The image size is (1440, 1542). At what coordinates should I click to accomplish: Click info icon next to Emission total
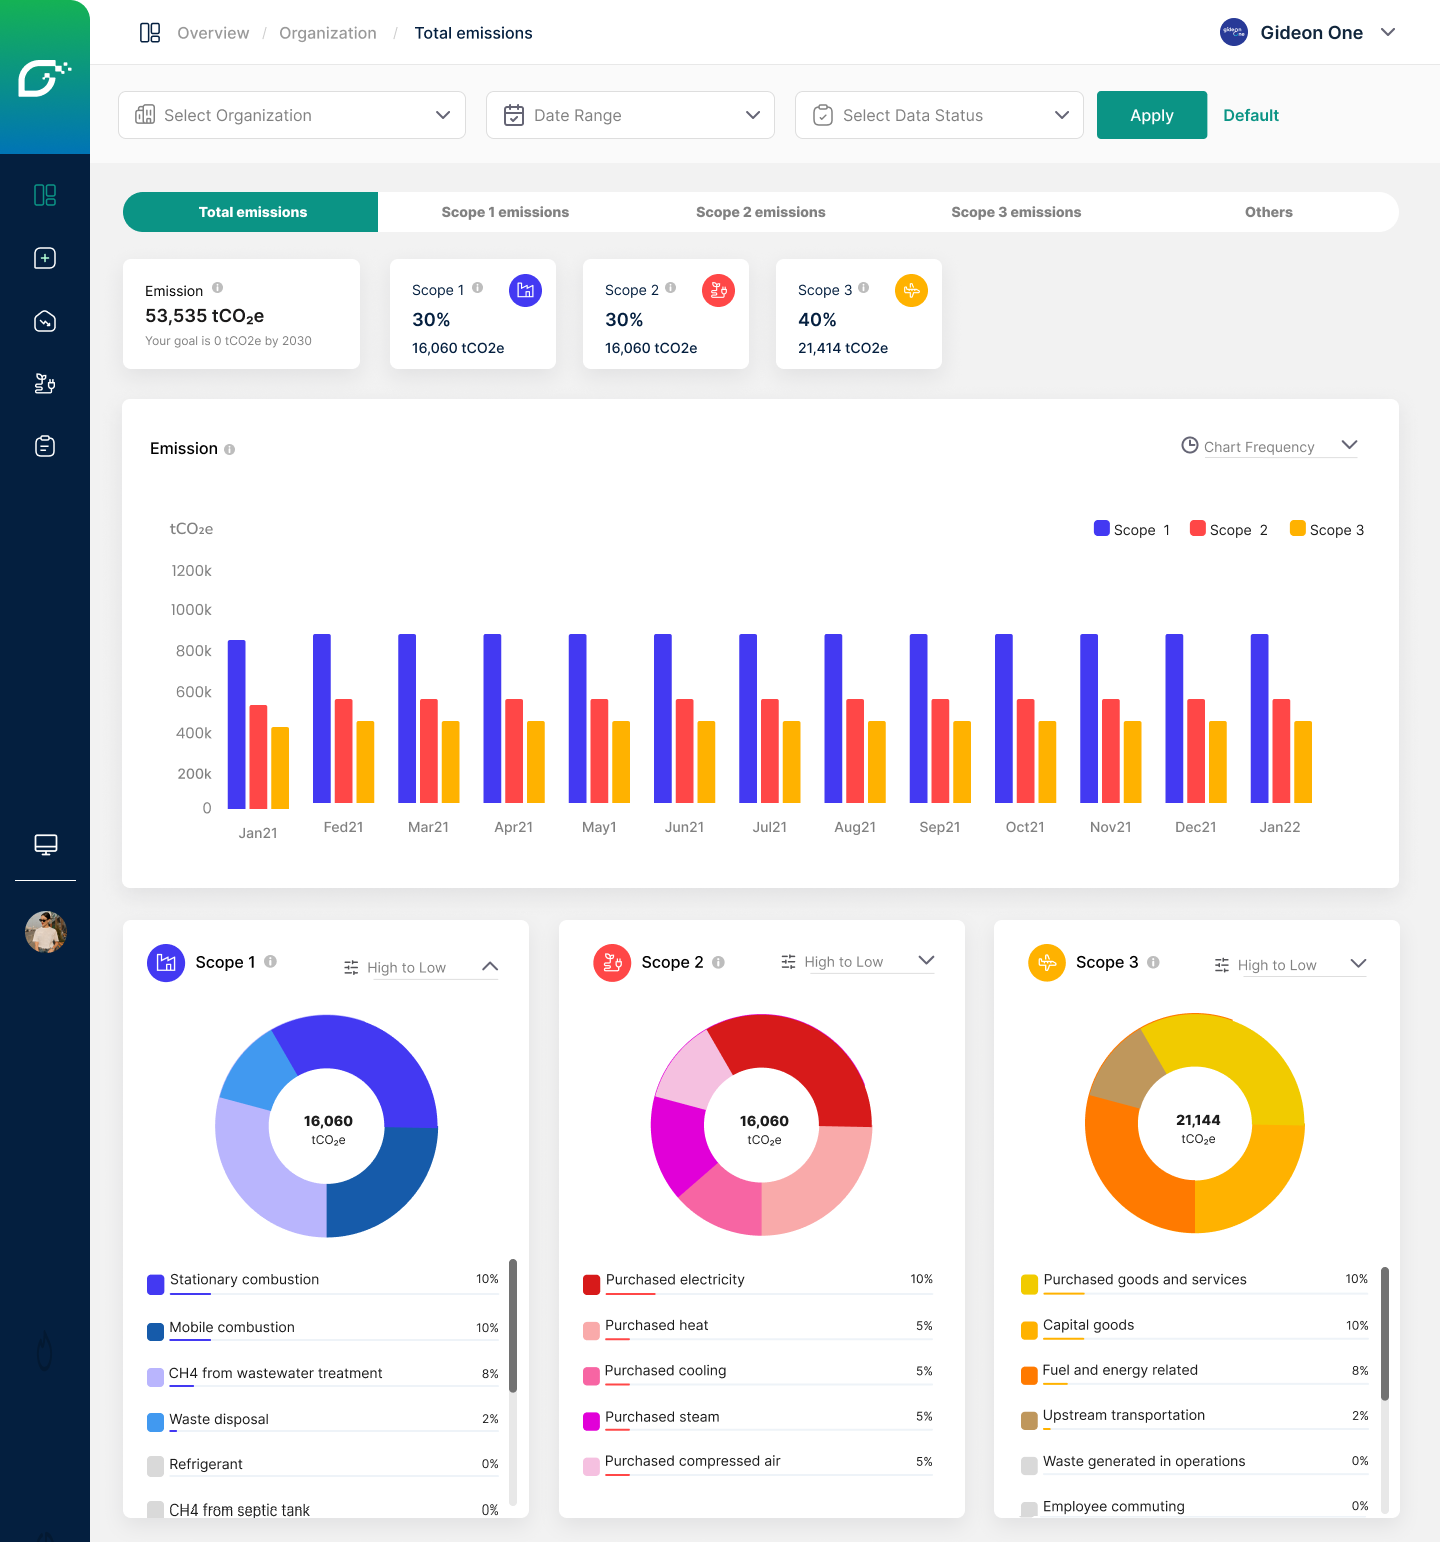click(217, 288)
